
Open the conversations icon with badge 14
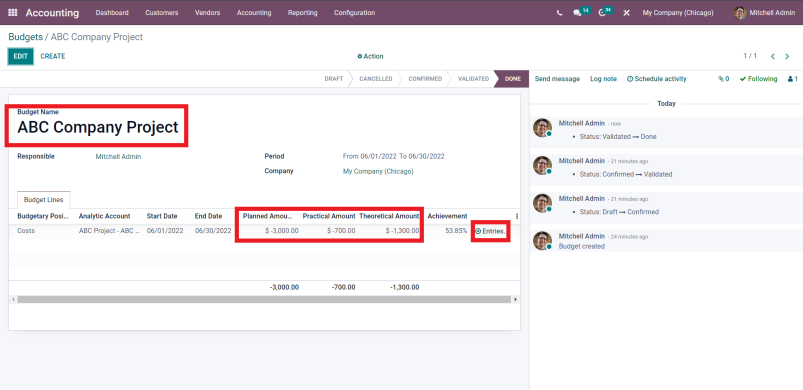point(581,12)
